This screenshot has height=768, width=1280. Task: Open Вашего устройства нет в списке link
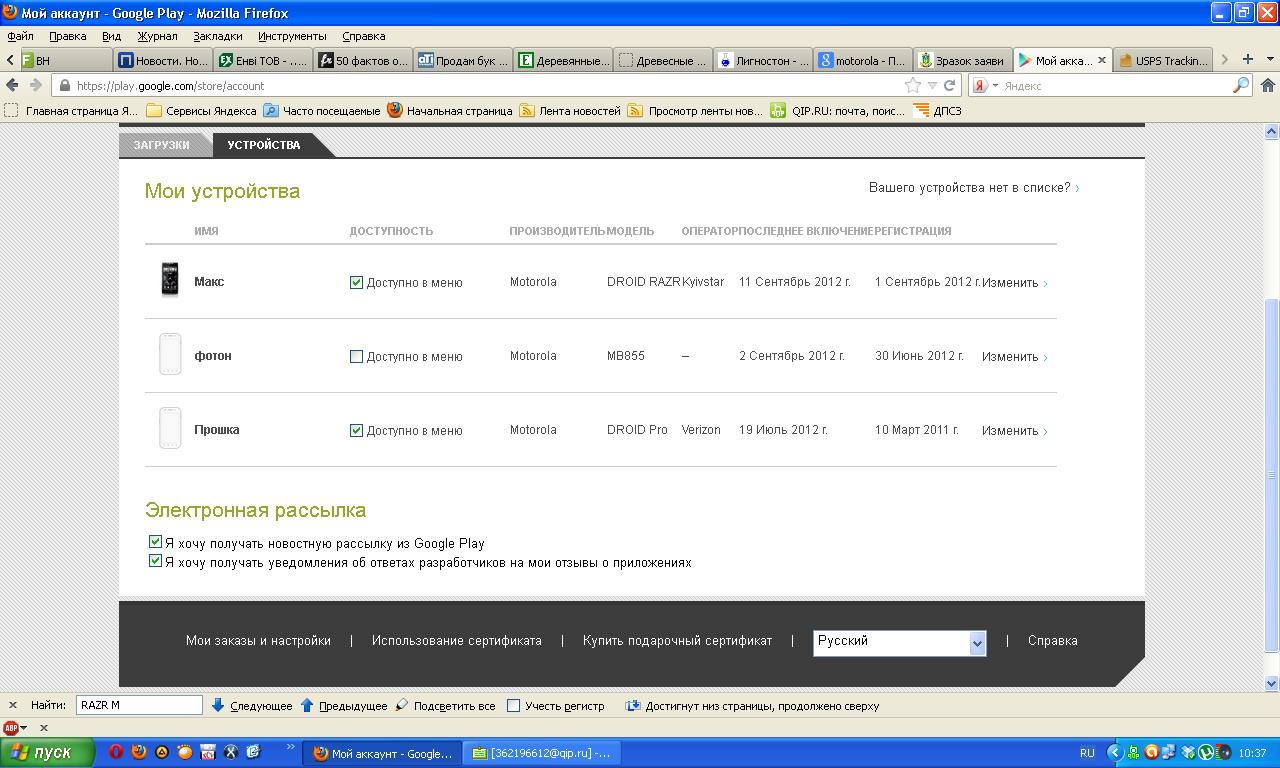pos(973,188)
